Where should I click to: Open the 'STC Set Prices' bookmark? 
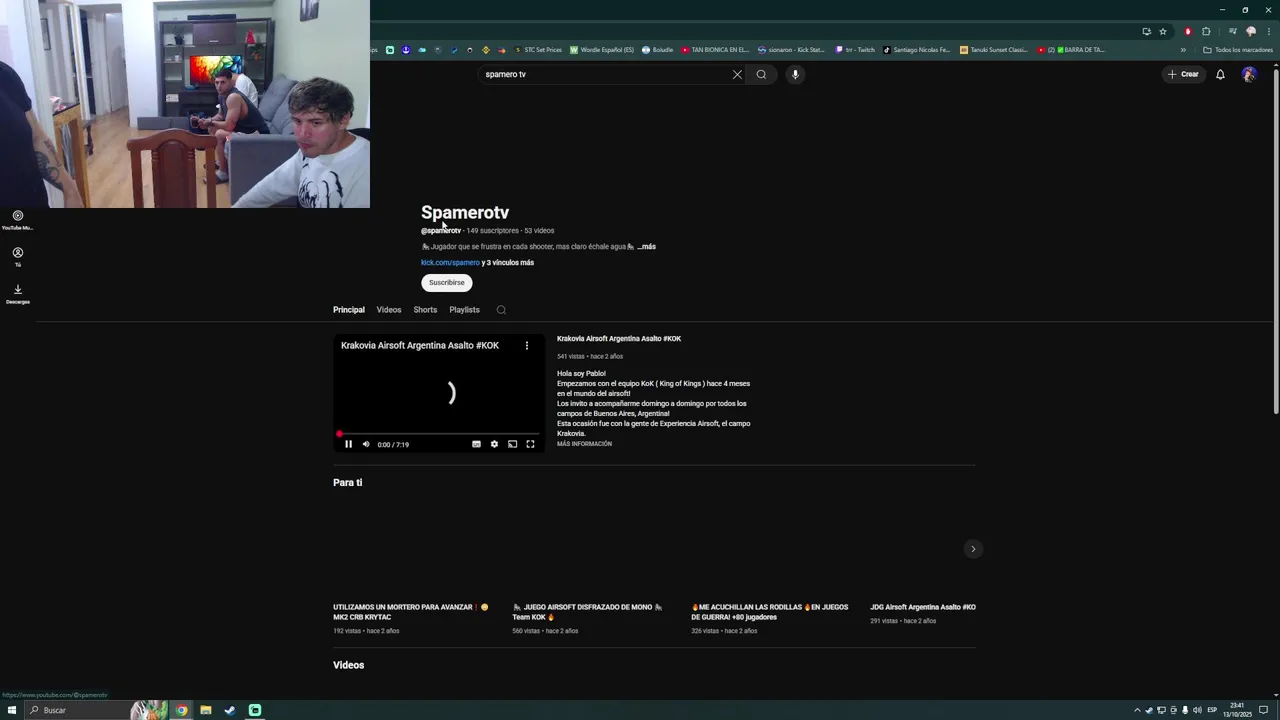[538, 50]
